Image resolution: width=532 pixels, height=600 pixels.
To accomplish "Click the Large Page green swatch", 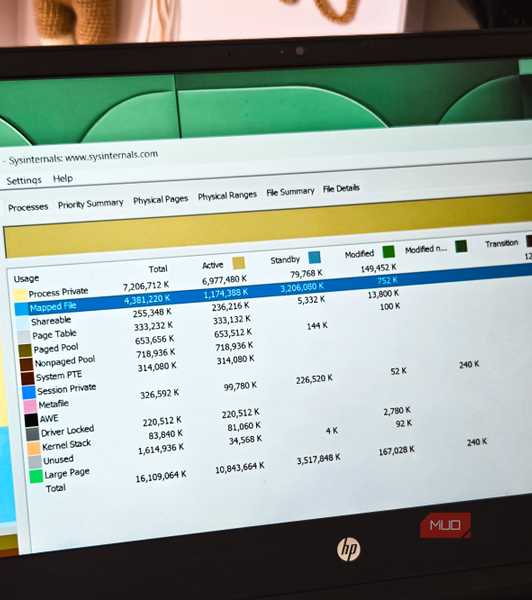I will pyautogui.click(x=36, y=476).
